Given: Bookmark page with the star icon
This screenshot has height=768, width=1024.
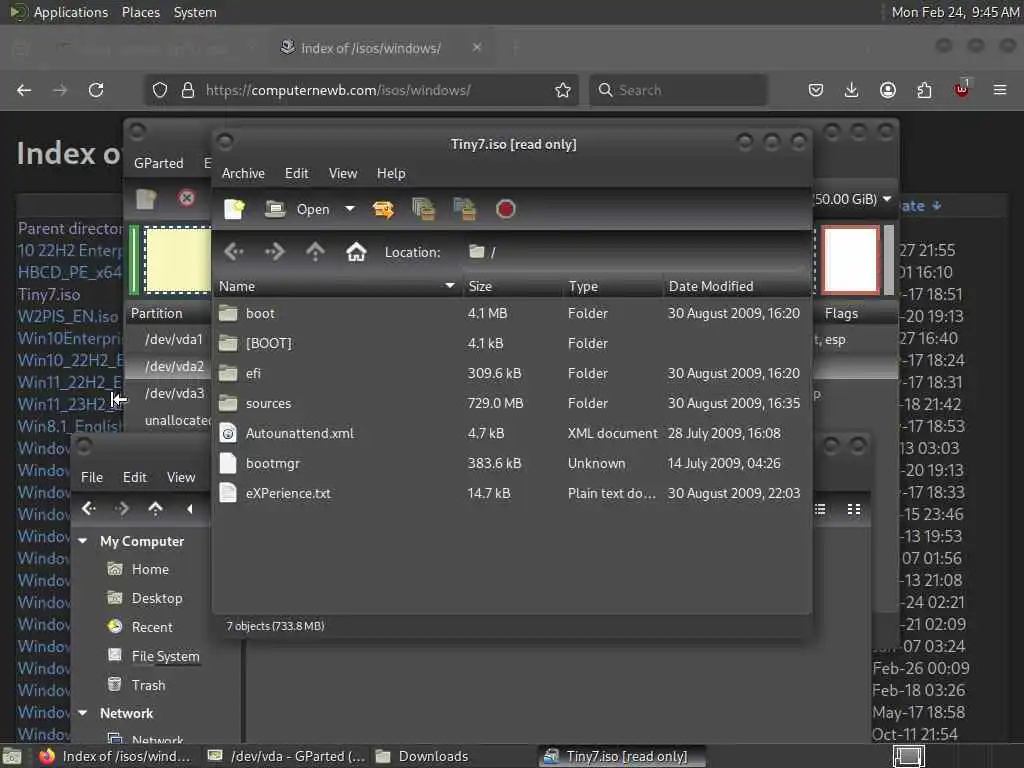Looking at the screenshot, I should (x=563, y=90).
